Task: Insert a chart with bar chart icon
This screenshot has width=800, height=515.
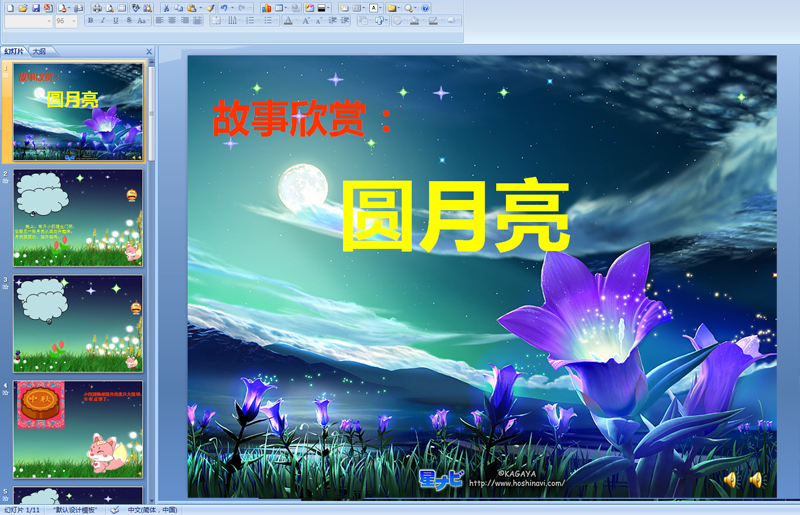Action: pos(266,8)
